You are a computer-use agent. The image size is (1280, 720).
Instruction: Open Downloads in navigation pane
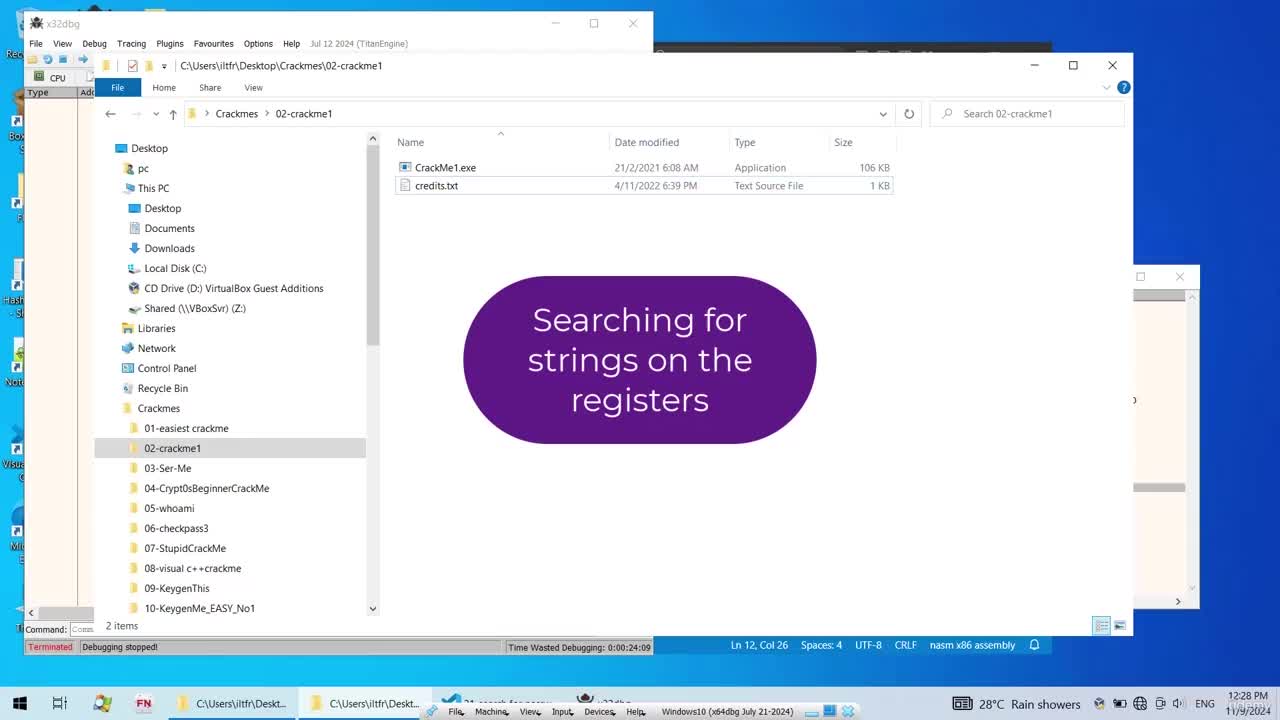pos(169,248)
